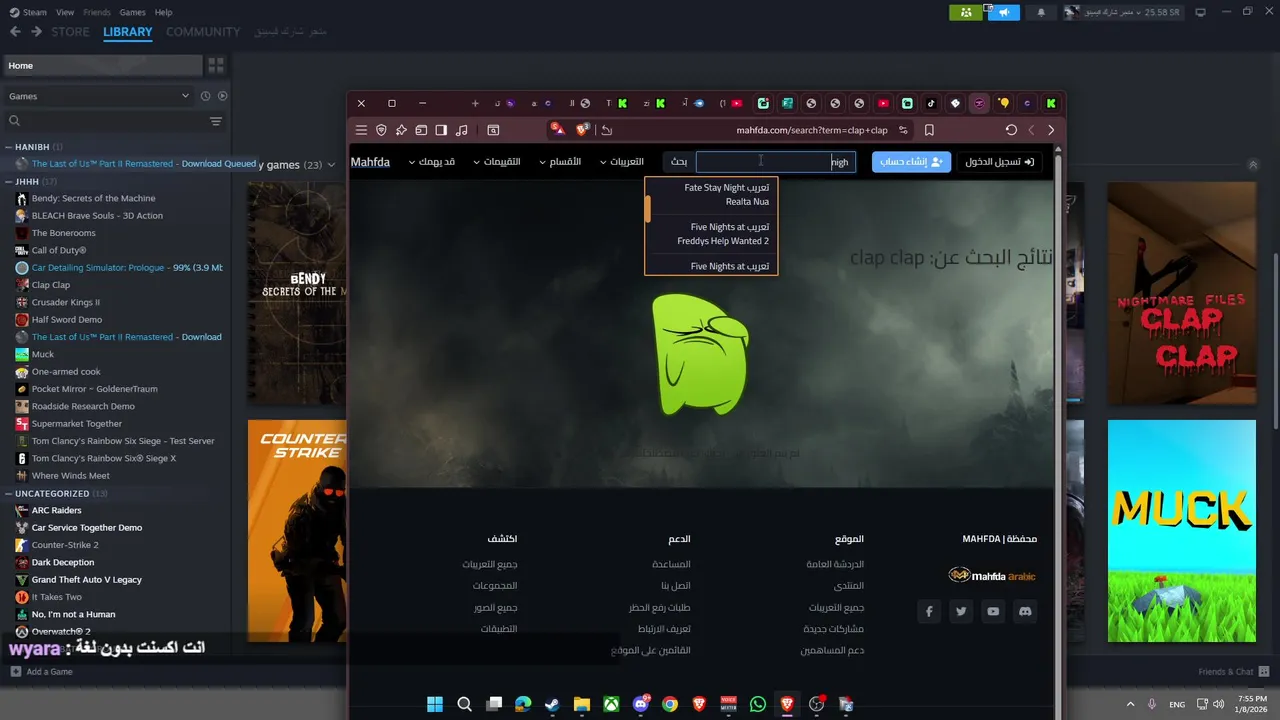Viewport: 1280px width, 720px height.
Task: Click the Steam library search field
Action: (x=104, y=121)
